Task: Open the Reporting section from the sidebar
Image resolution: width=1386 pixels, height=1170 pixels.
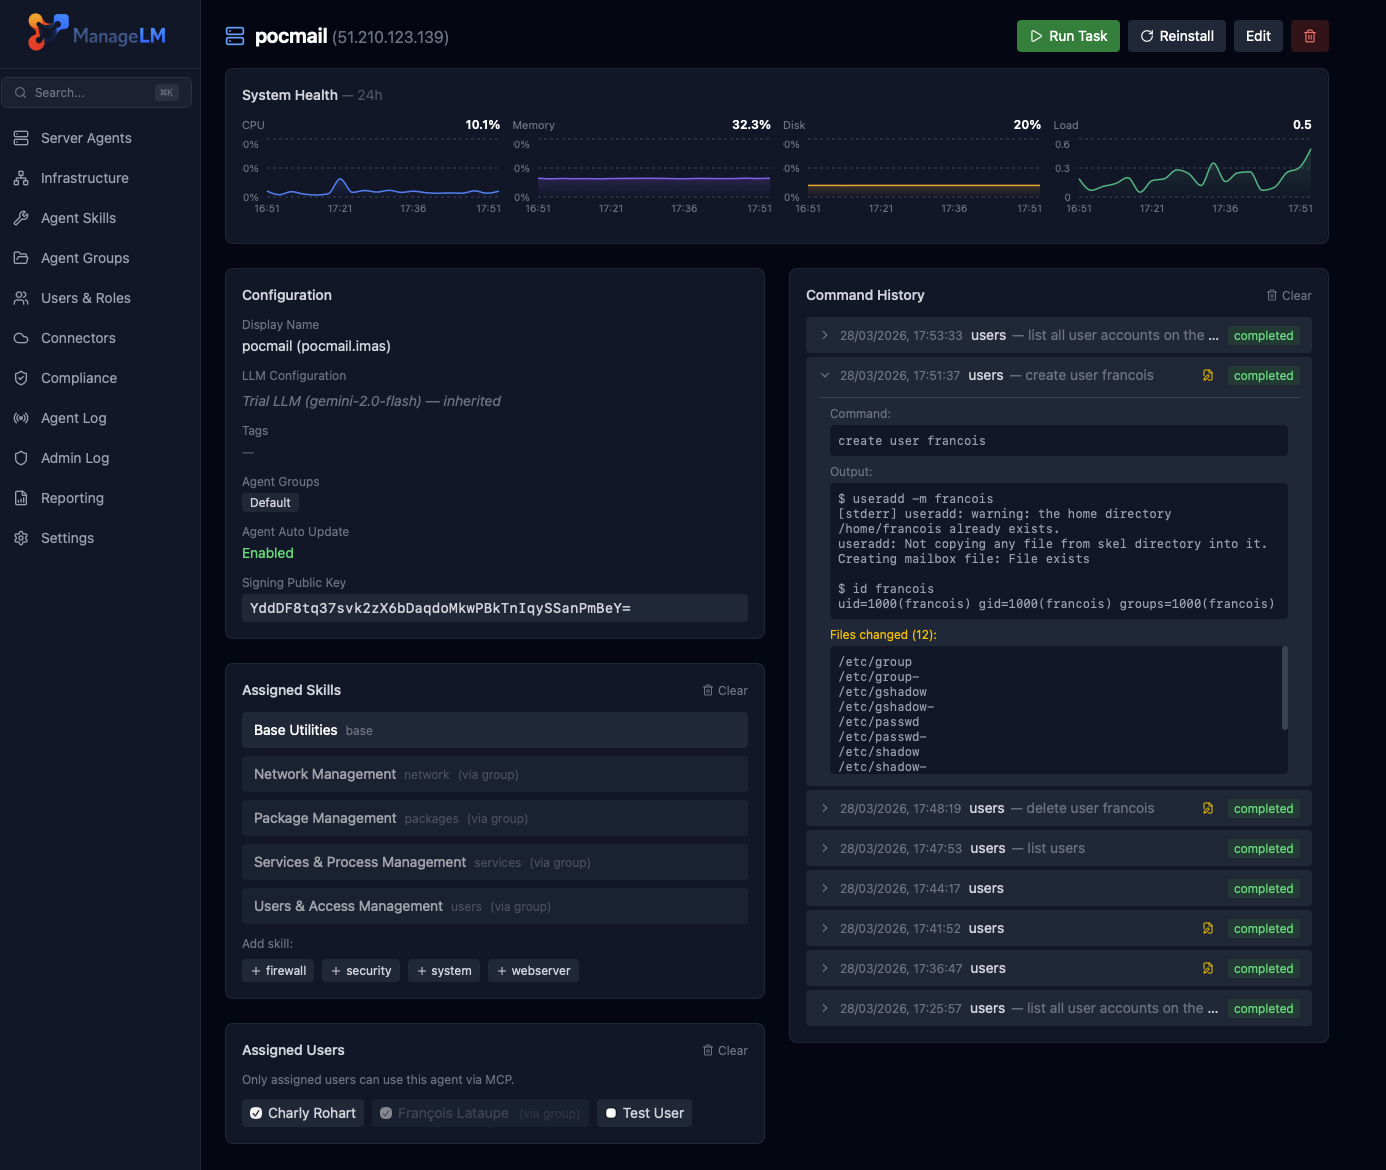Action: point(20,498)
